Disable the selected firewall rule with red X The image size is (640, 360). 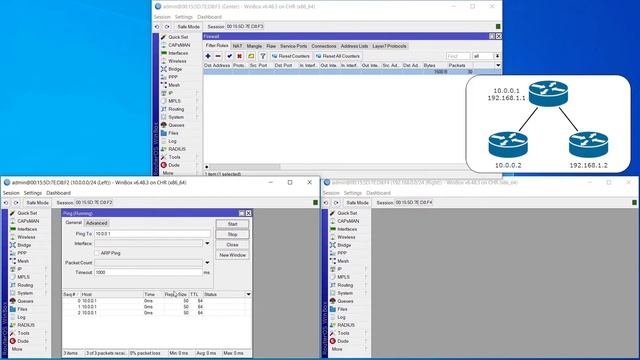pos(240,56)
